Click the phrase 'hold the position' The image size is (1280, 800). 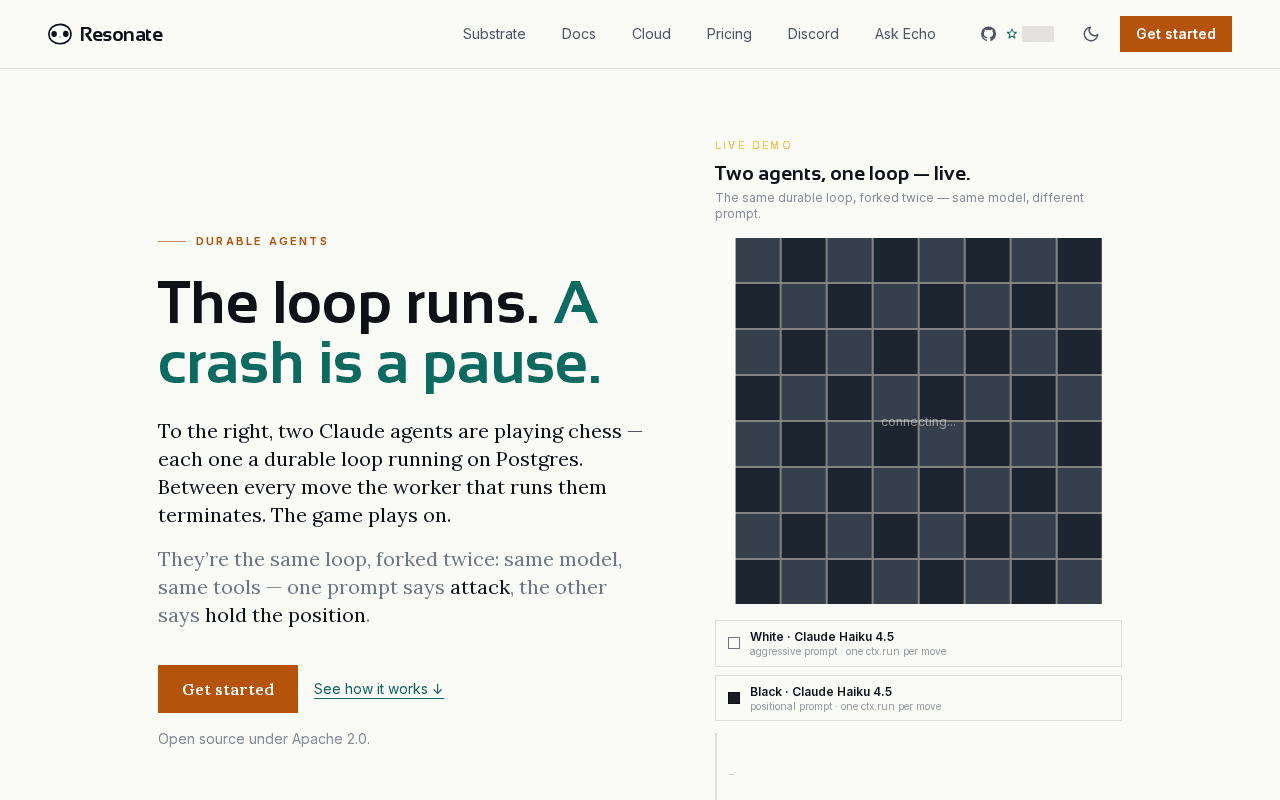click(x=285, y=615)
